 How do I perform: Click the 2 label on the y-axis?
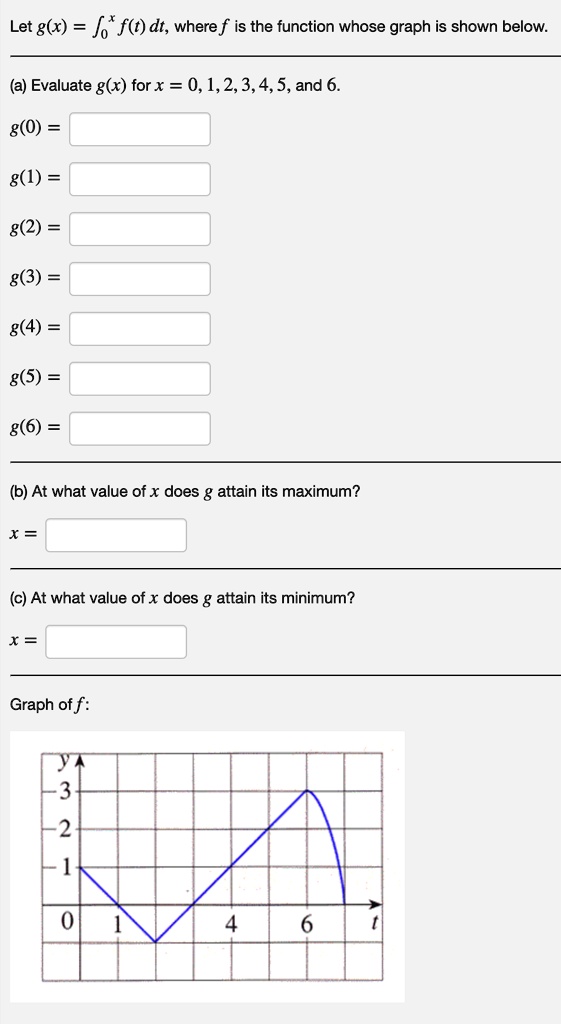65,831
